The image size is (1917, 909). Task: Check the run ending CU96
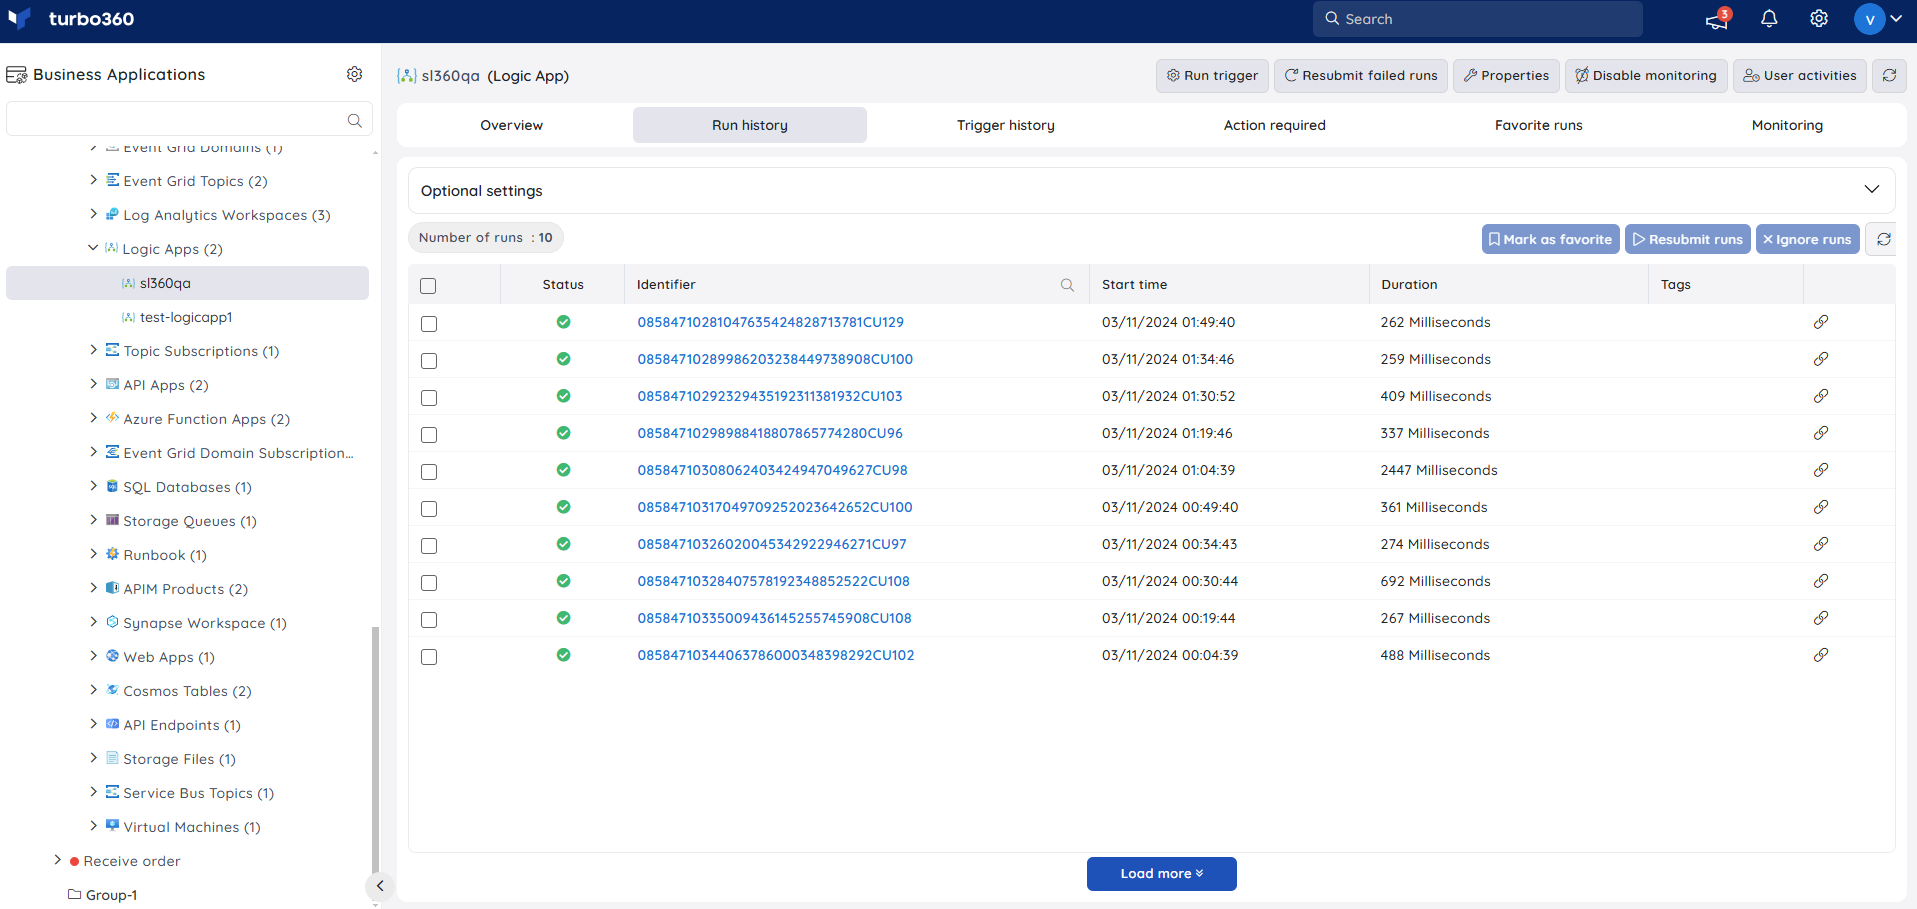429,435
